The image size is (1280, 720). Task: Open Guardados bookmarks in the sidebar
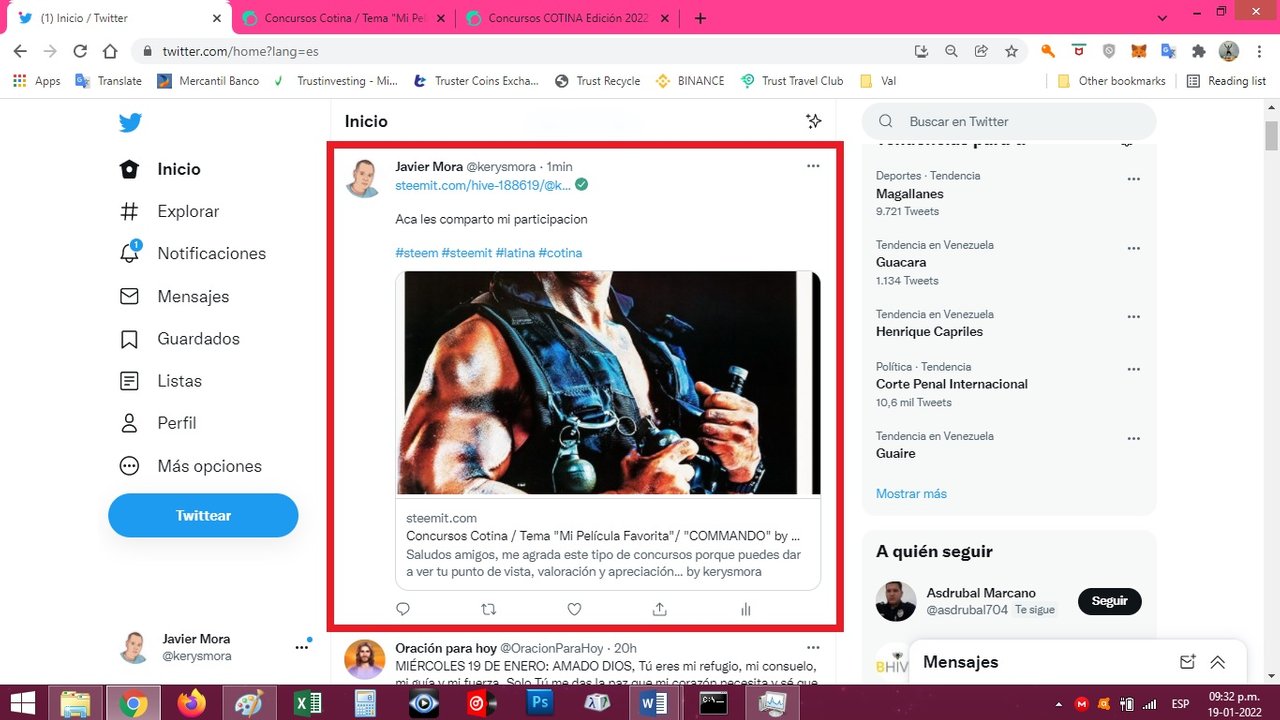179,338
